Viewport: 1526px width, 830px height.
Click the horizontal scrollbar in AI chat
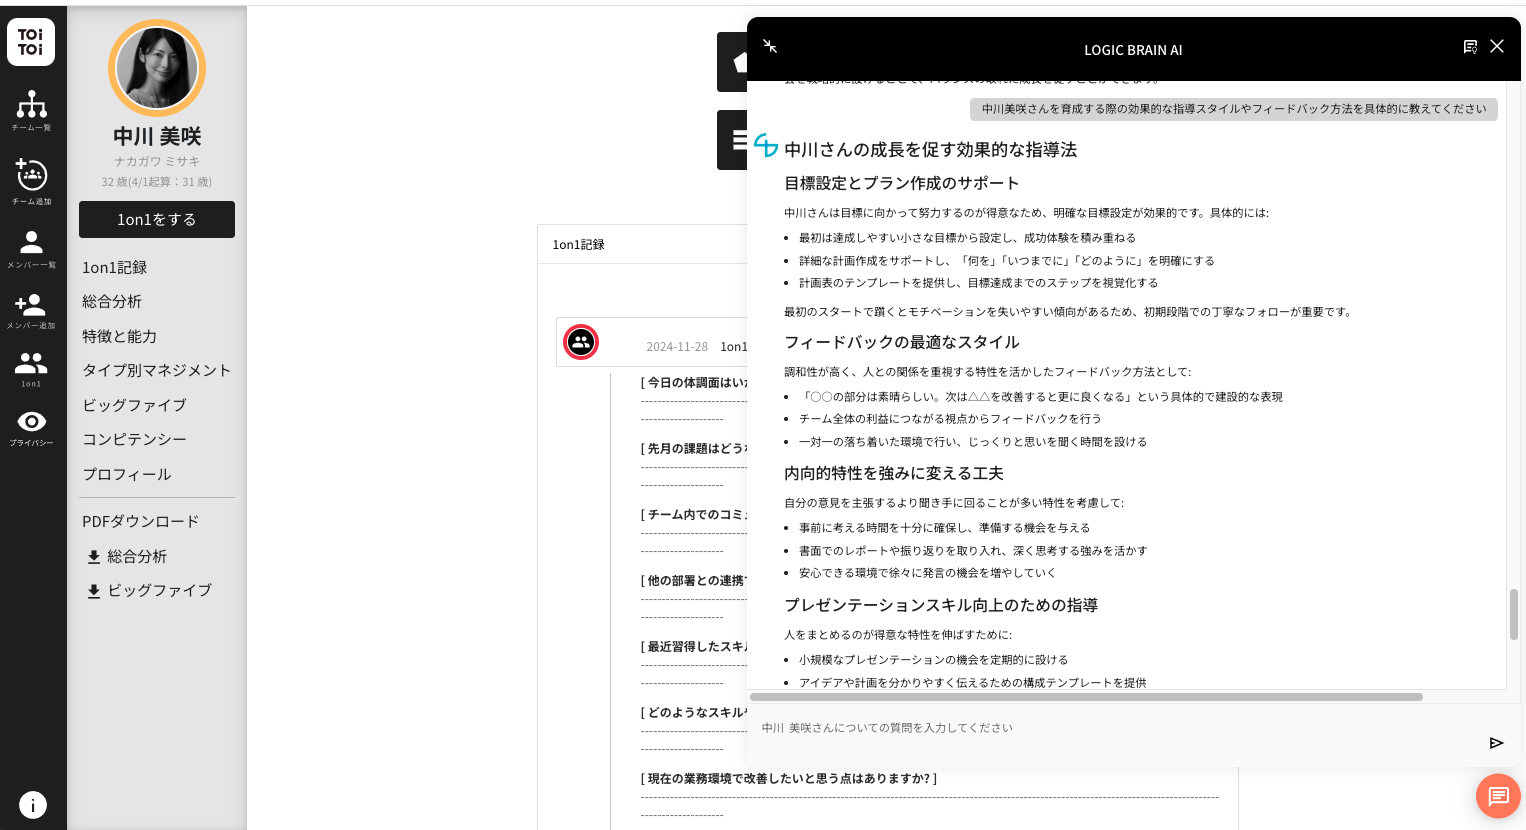pos(1086,697)
